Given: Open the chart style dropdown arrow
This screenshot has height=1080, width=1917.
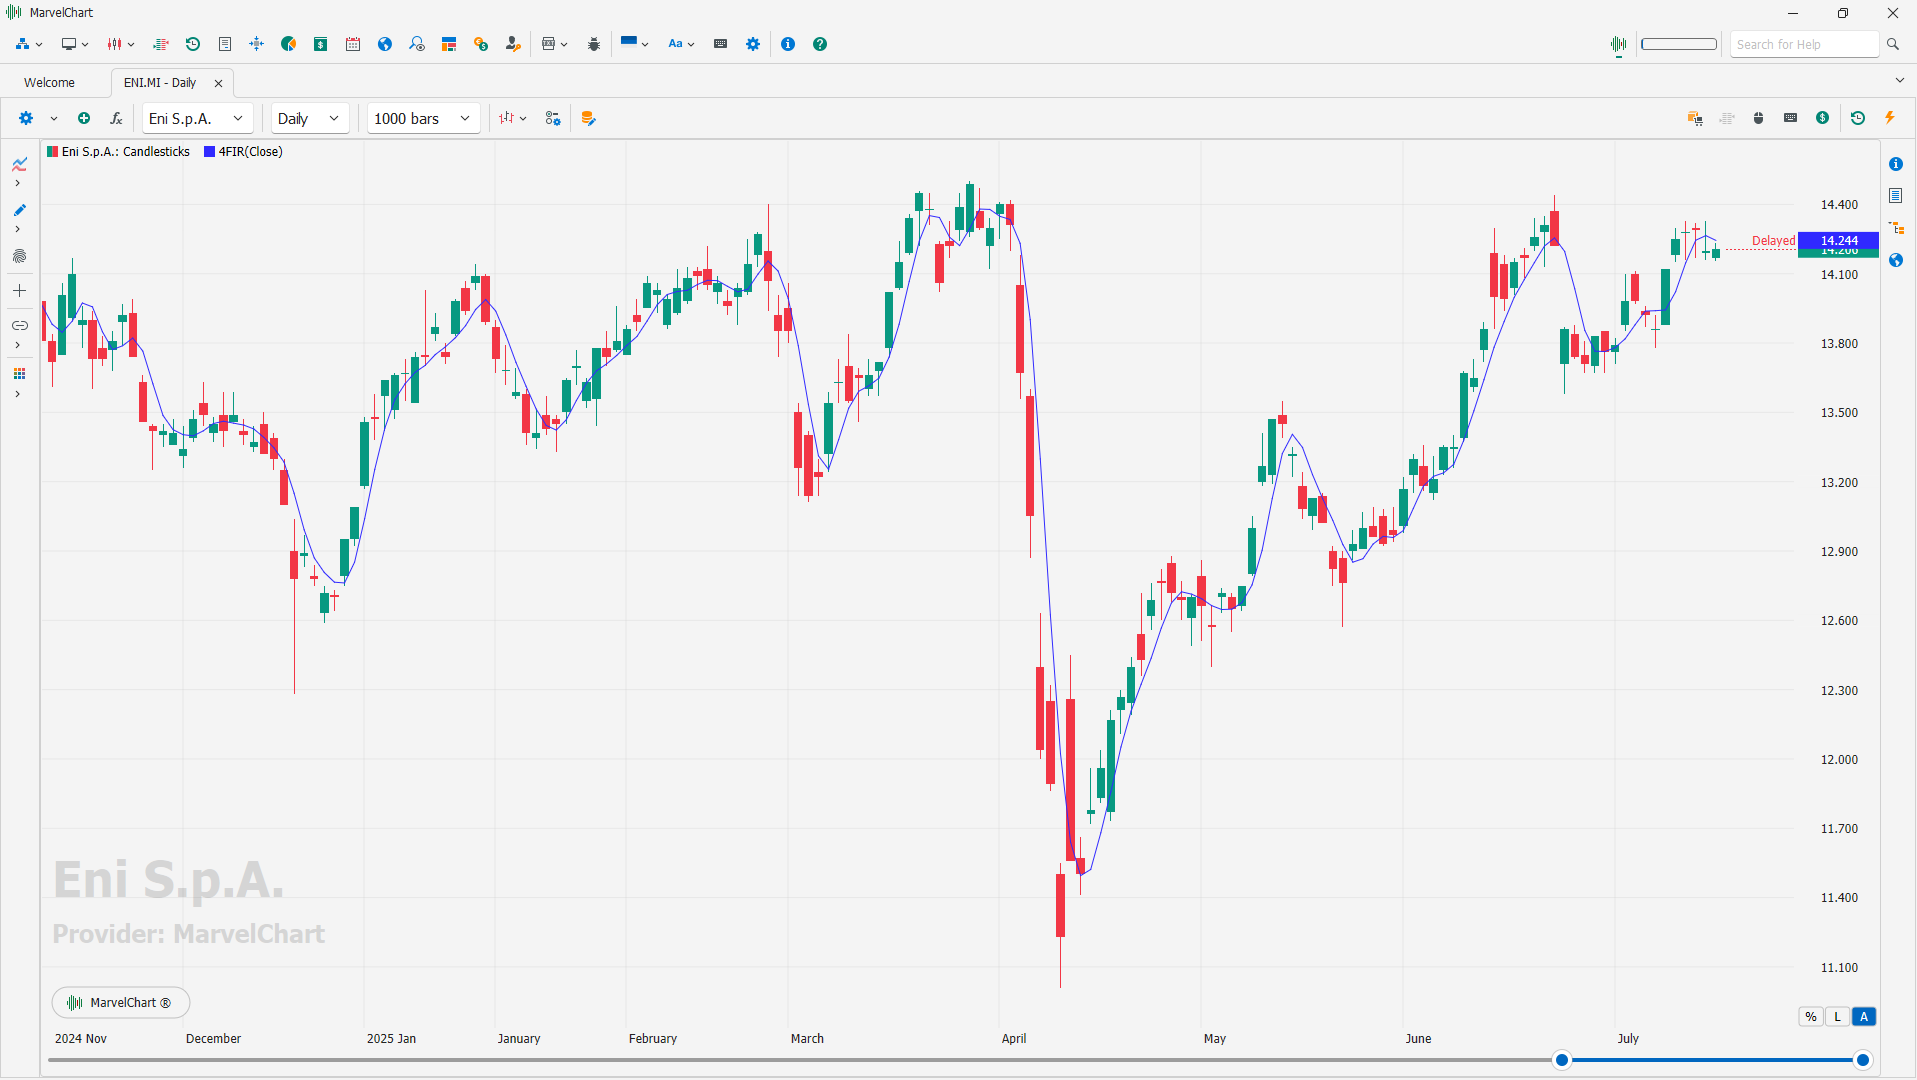Looking at the screenshot, I should point(523,118).
